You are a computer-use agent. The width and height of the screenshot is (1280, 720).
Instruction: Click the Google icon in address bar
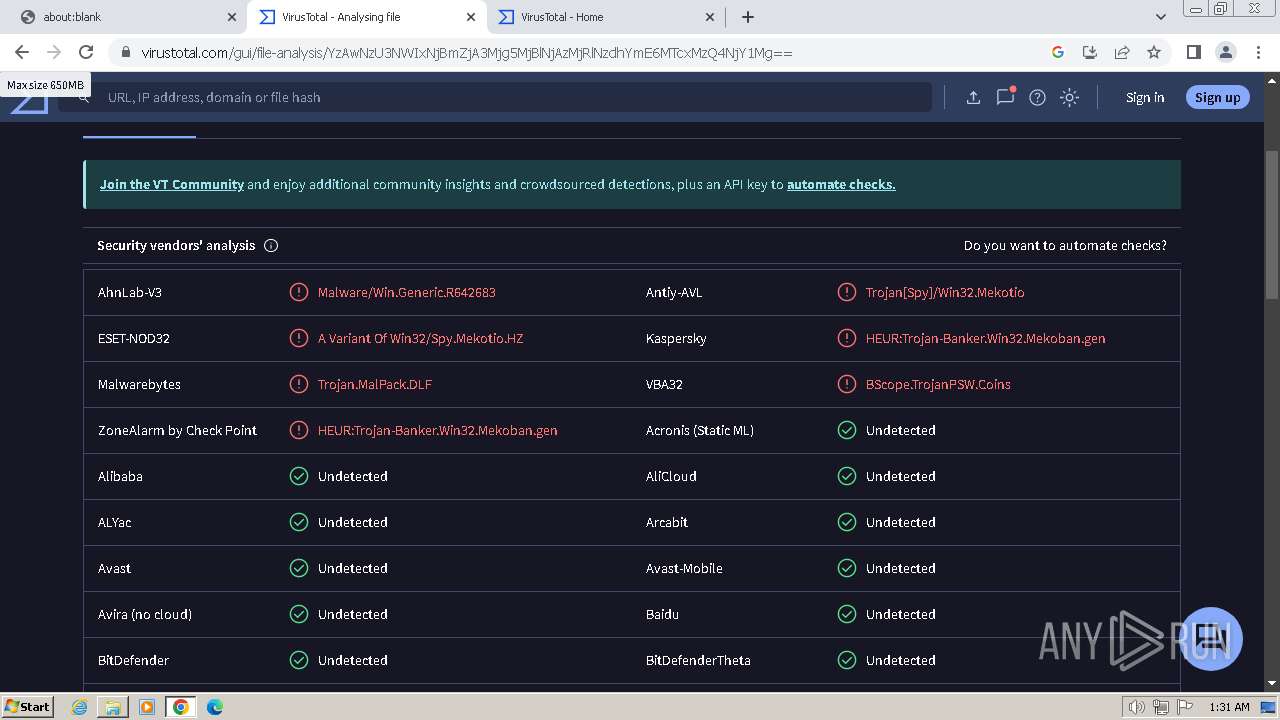click(1058, 52)
